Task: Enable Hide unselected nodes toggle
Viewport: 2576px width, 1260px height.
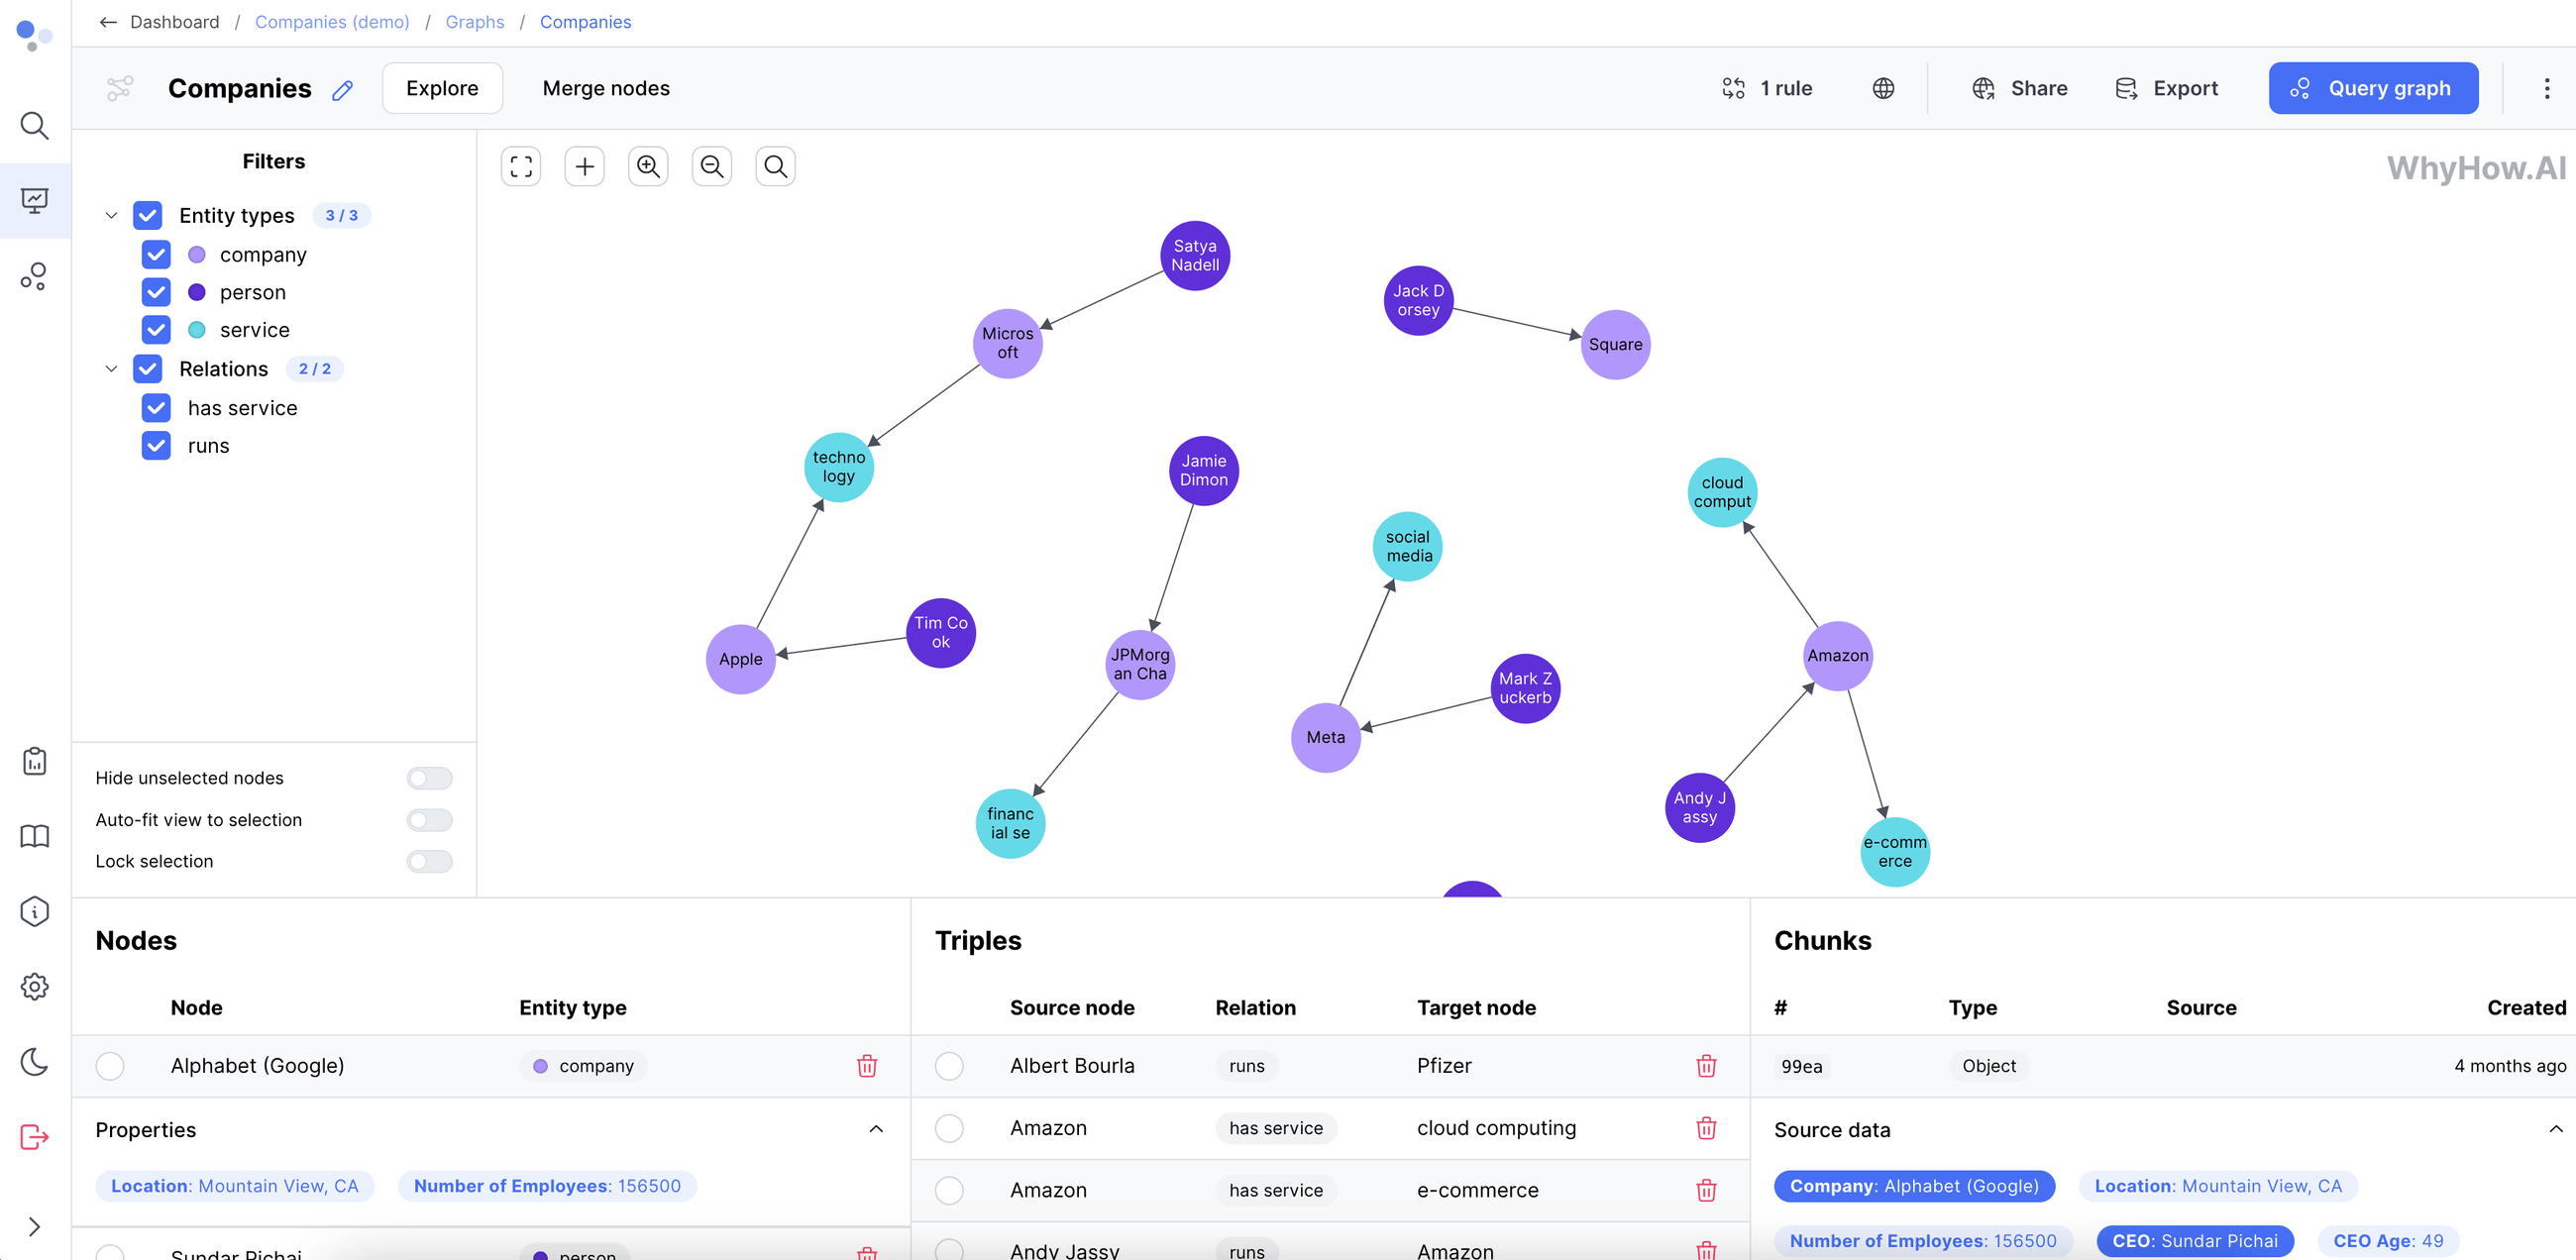Action: (x=429, y=778)
